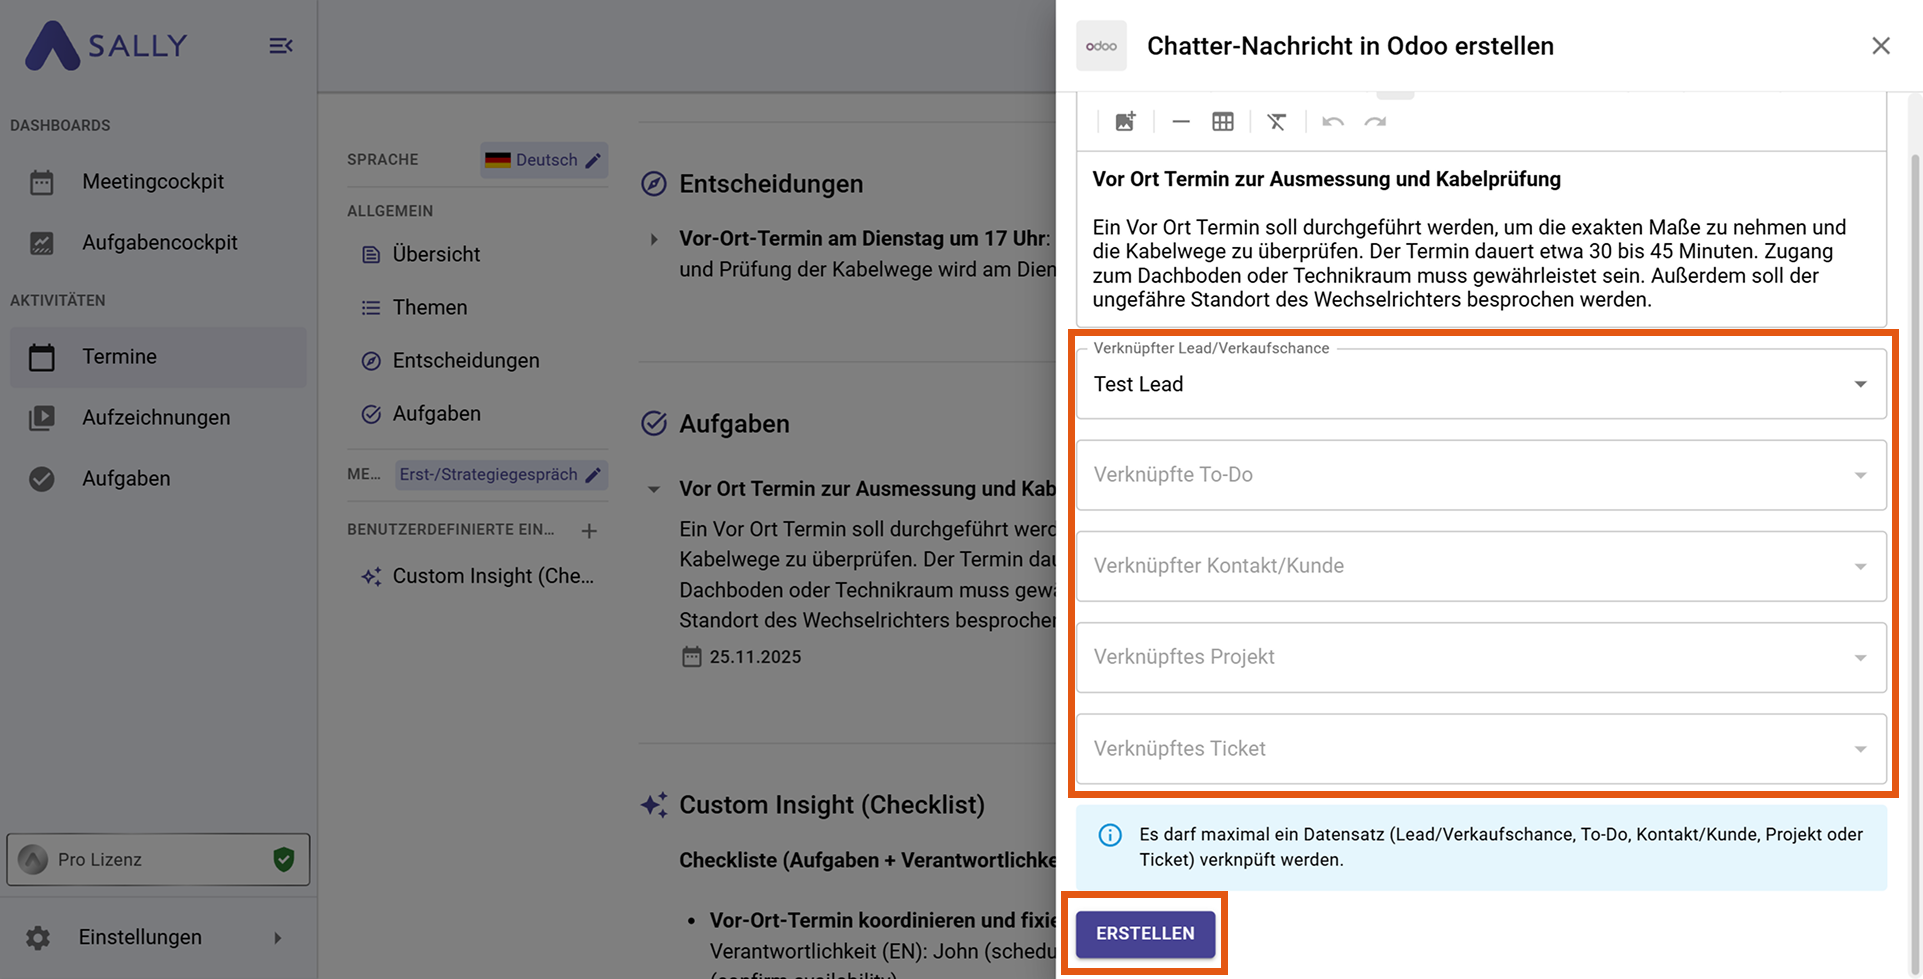Expand the Einstellungen submenu
Screen dimensions: 1923x979
(277, 937)
